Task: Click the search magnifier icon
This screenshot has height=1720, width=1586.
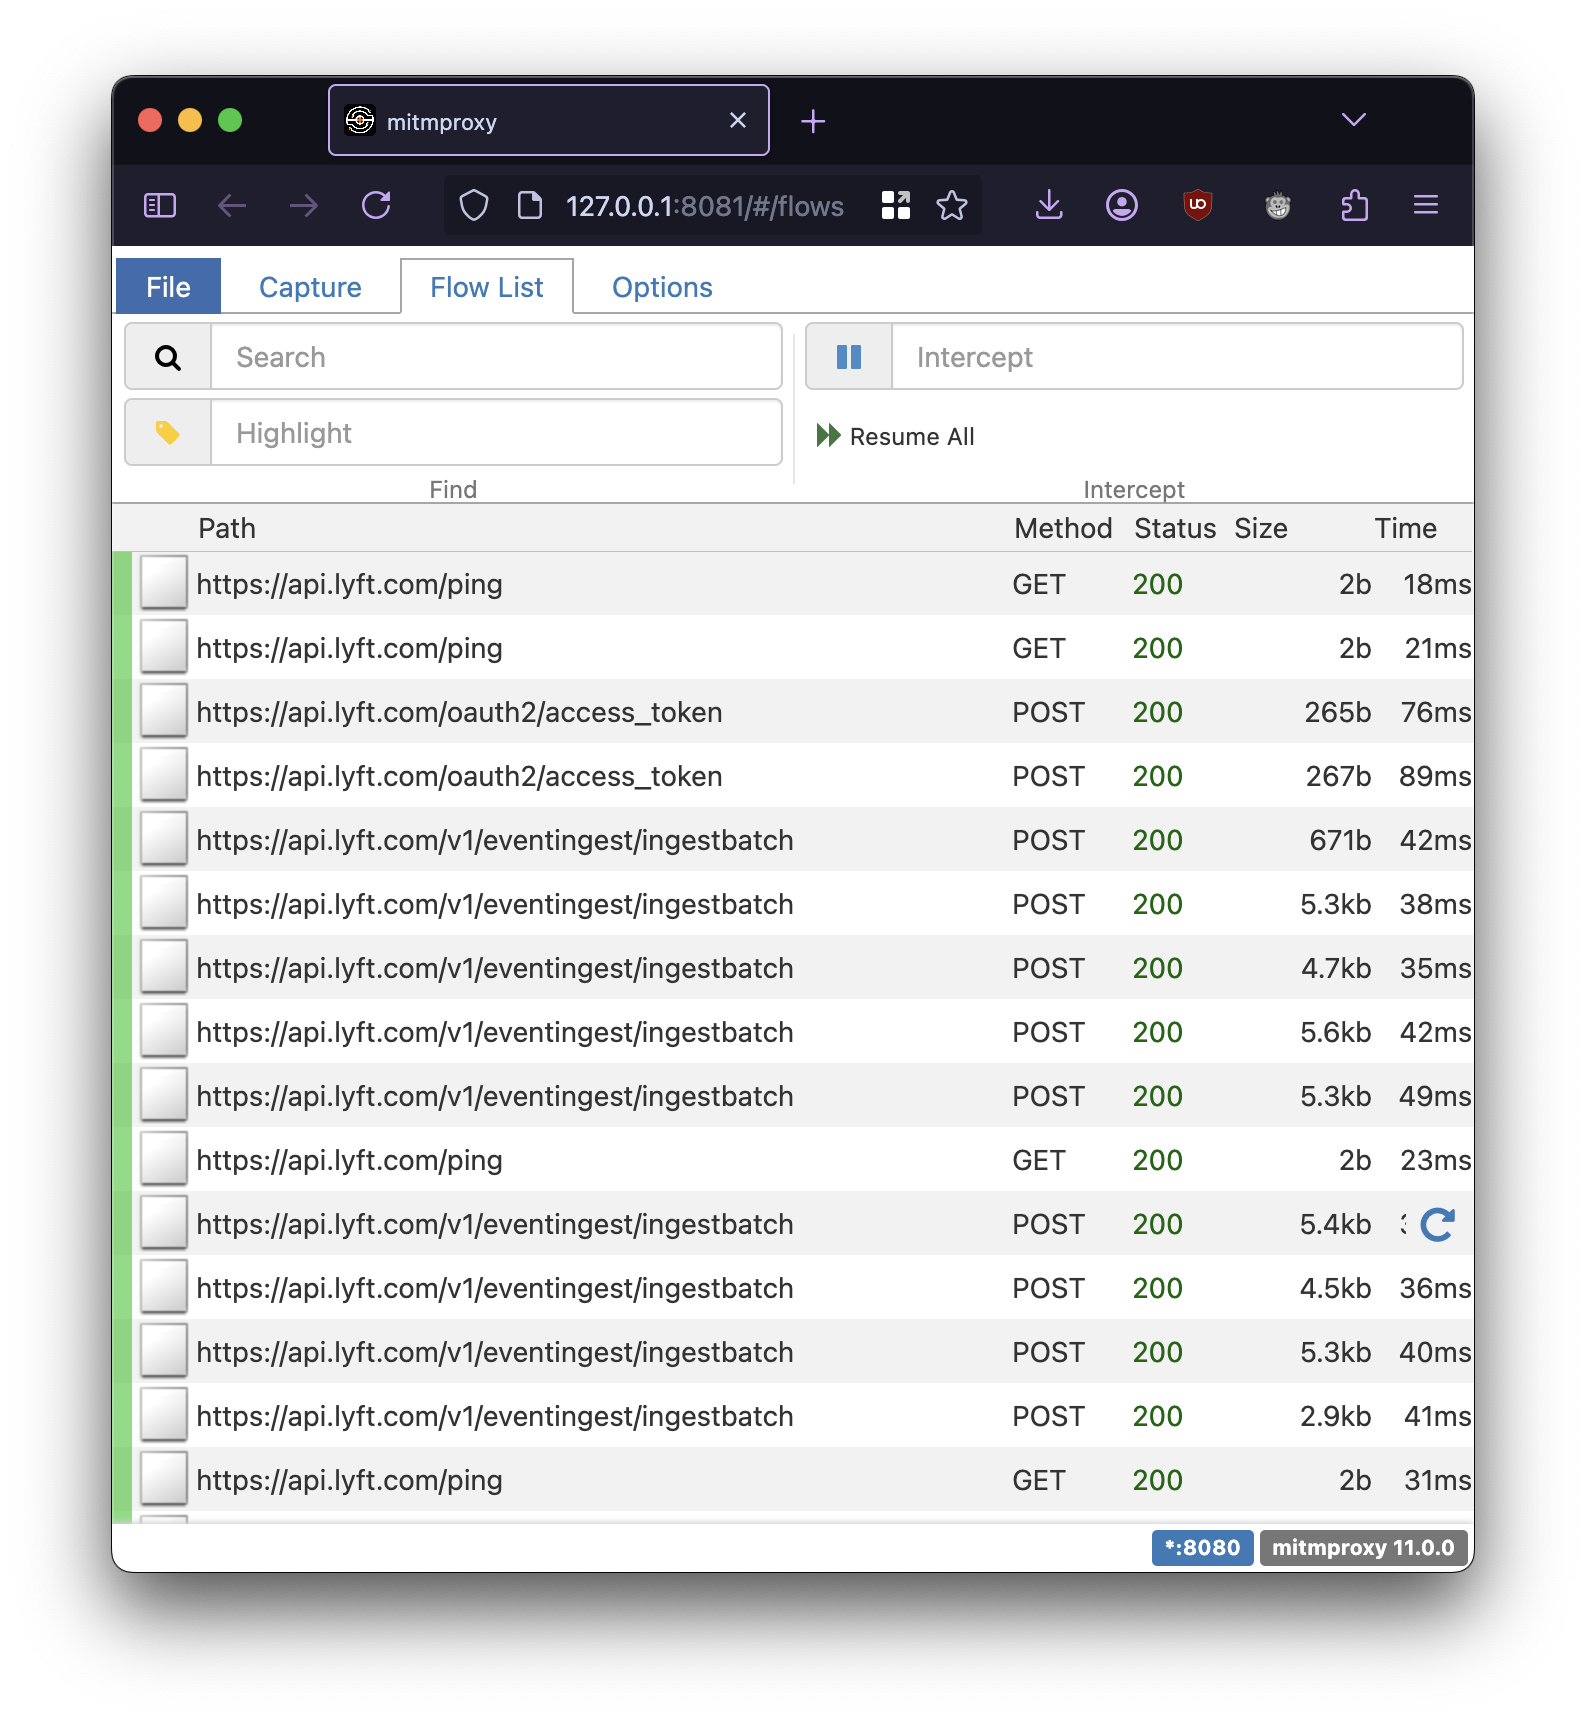Action: pos(168,357)
